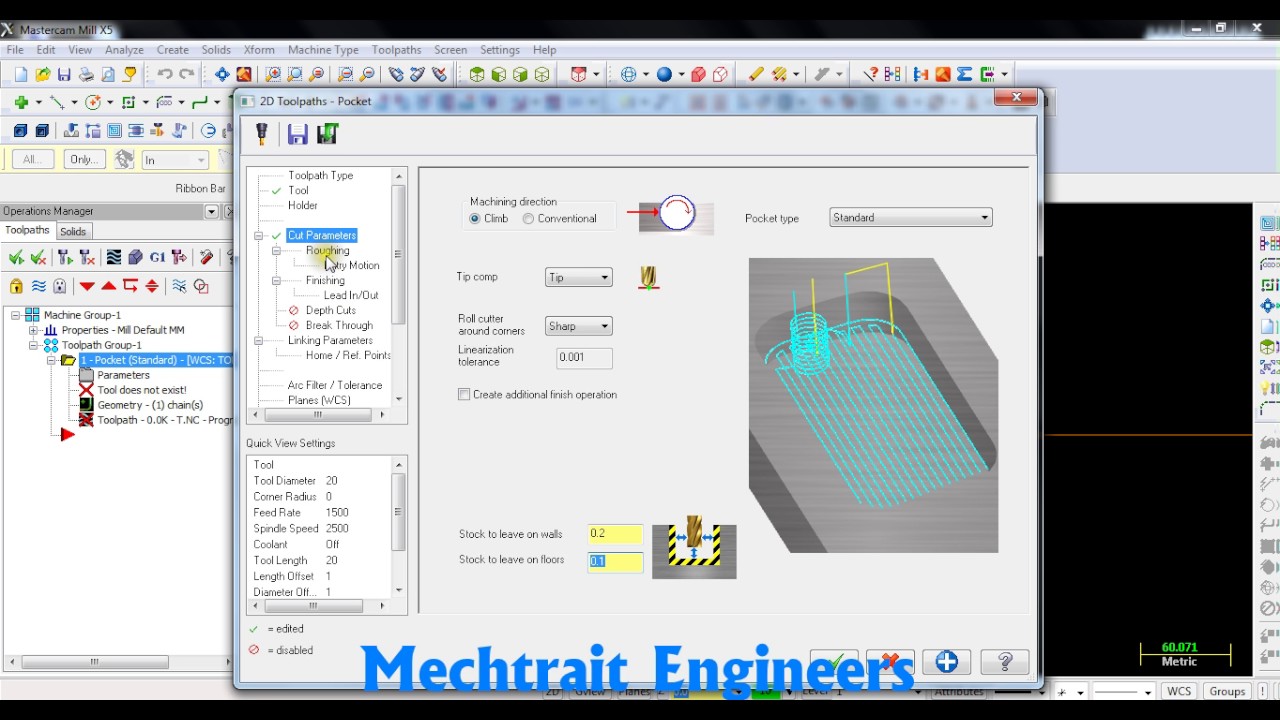This screenshot has height=720, width=1280.
Task: Select Break Through in parameter tree
Action: (339, 326)
